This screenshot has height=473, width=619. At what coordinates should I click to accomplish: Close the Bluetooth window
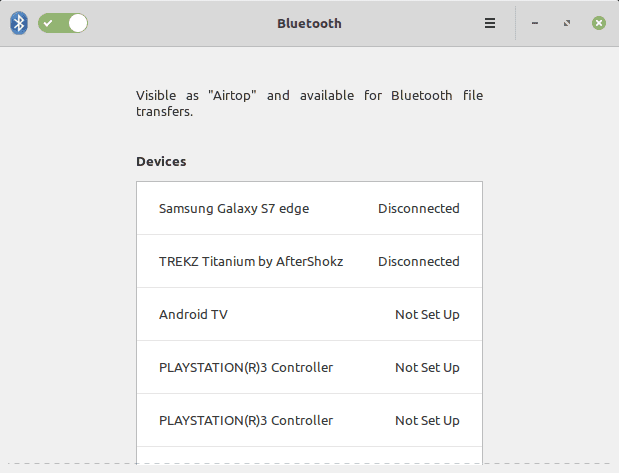[x=598, y=23]
